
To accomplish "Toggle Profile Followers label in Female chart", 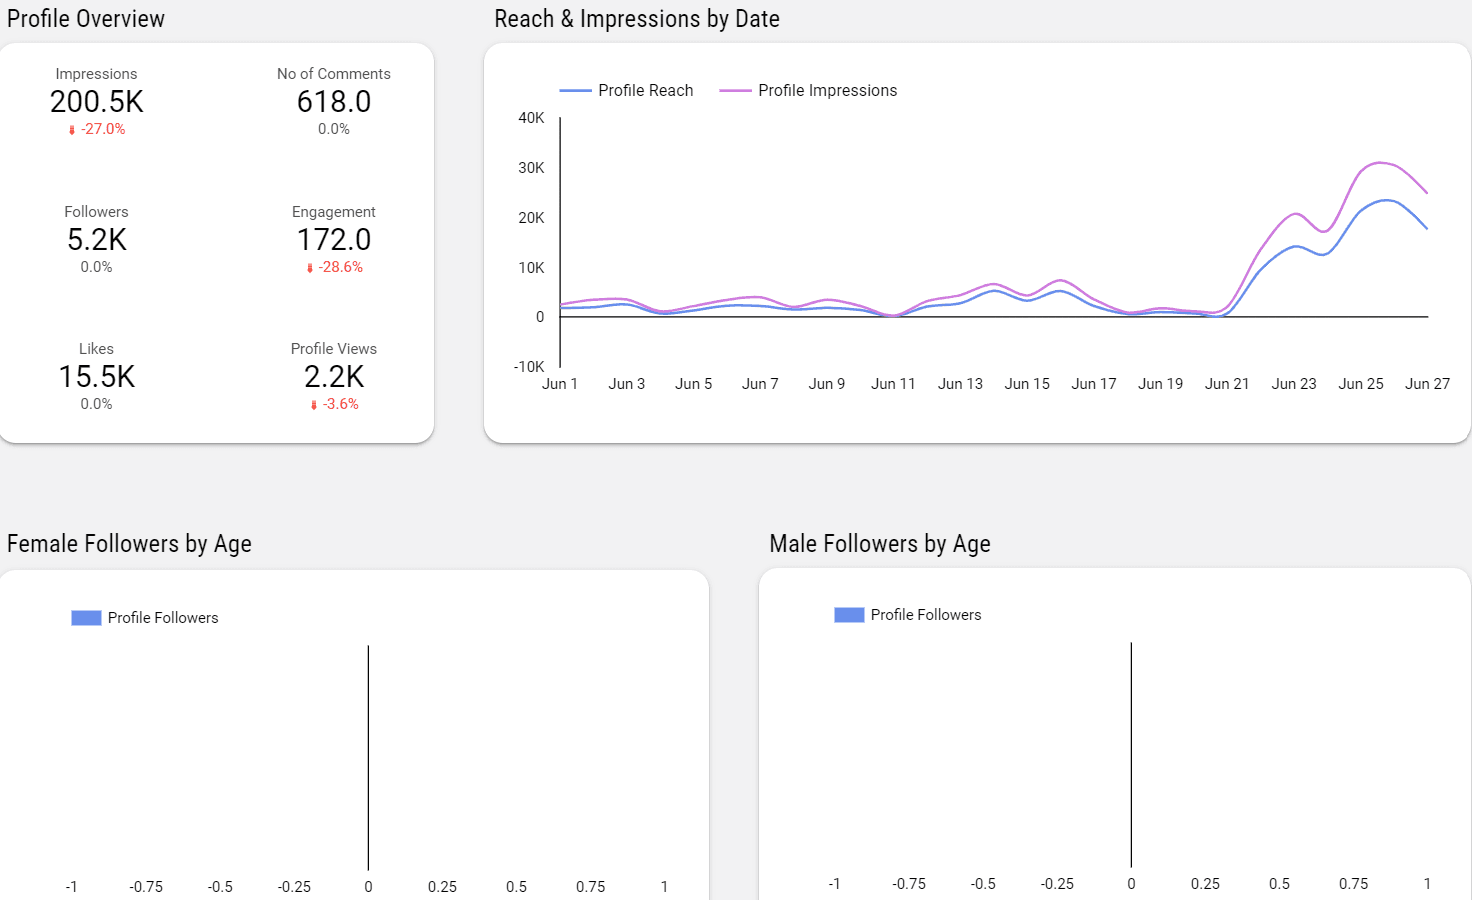I will pos(163,618).
